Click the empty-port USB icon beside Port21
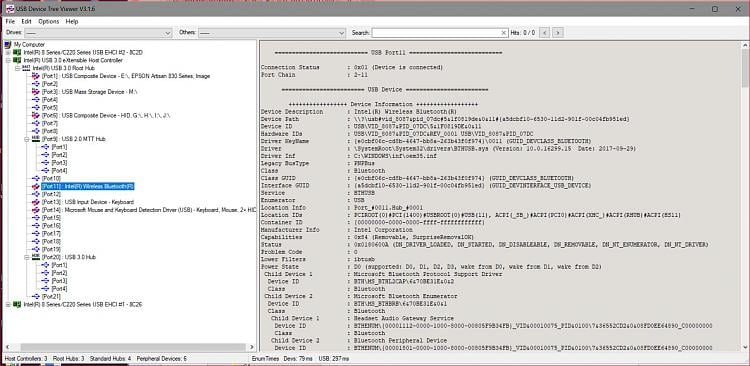 36,297
